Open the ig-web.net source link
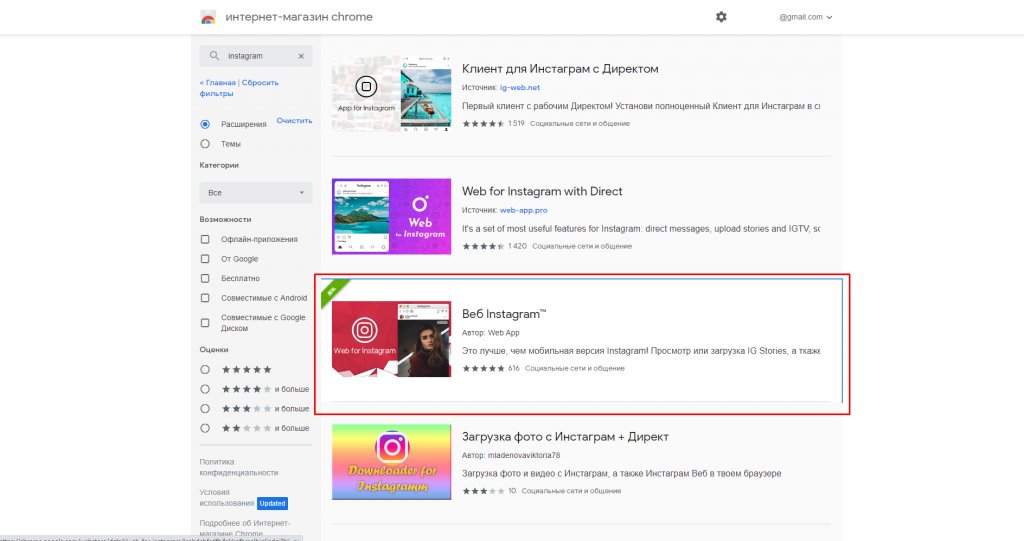The width and height of the screenshot is (1024, 541). click(520, 87)
